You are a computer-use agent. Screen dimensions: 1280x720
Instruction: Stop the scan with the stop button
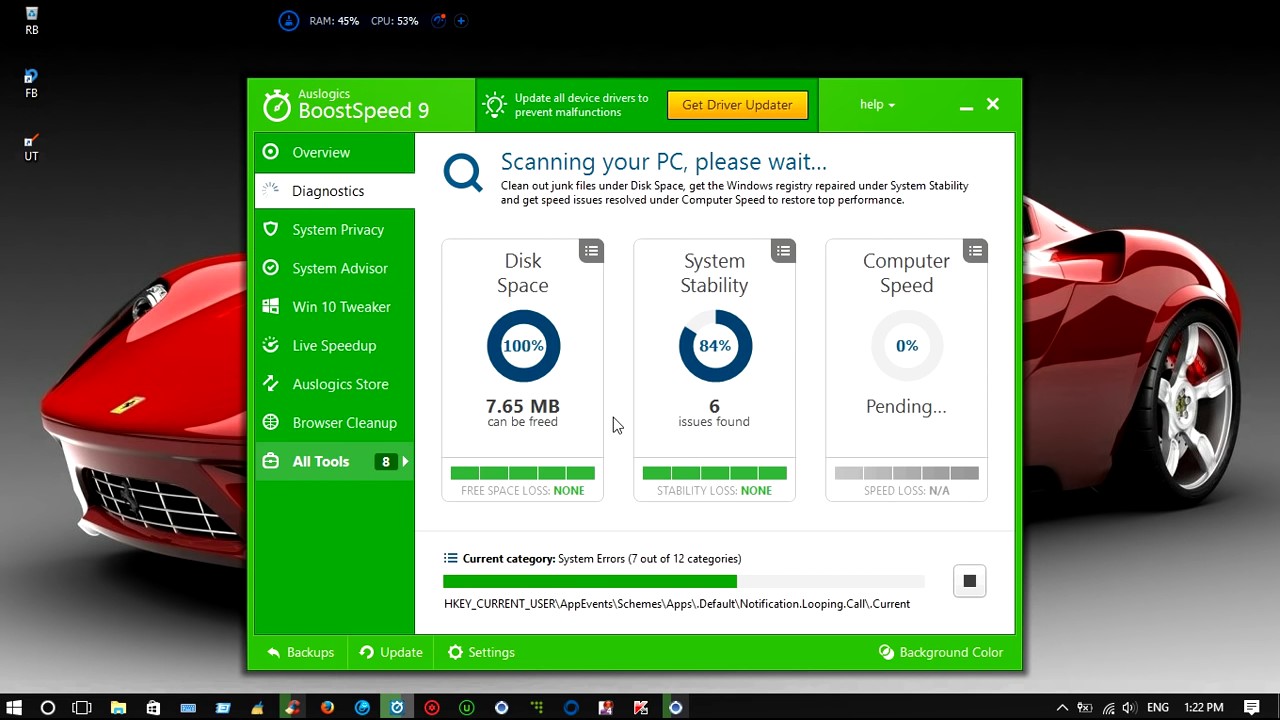pos(969,581)
